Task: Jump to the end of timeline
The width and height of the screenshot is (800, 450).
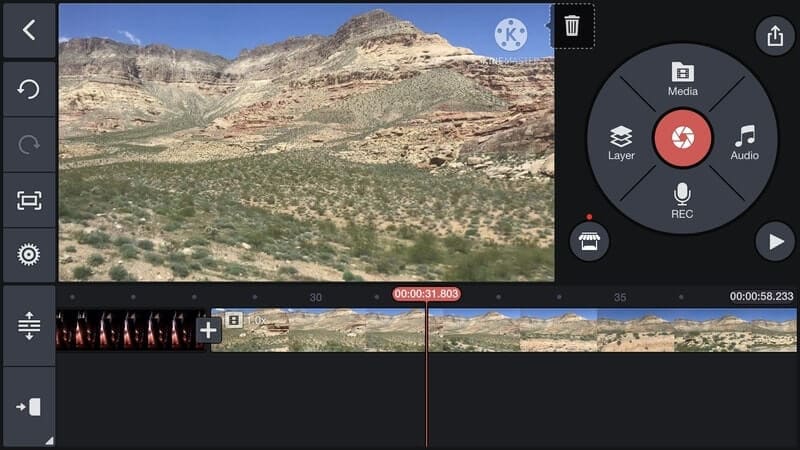Action: coord(29,407)
